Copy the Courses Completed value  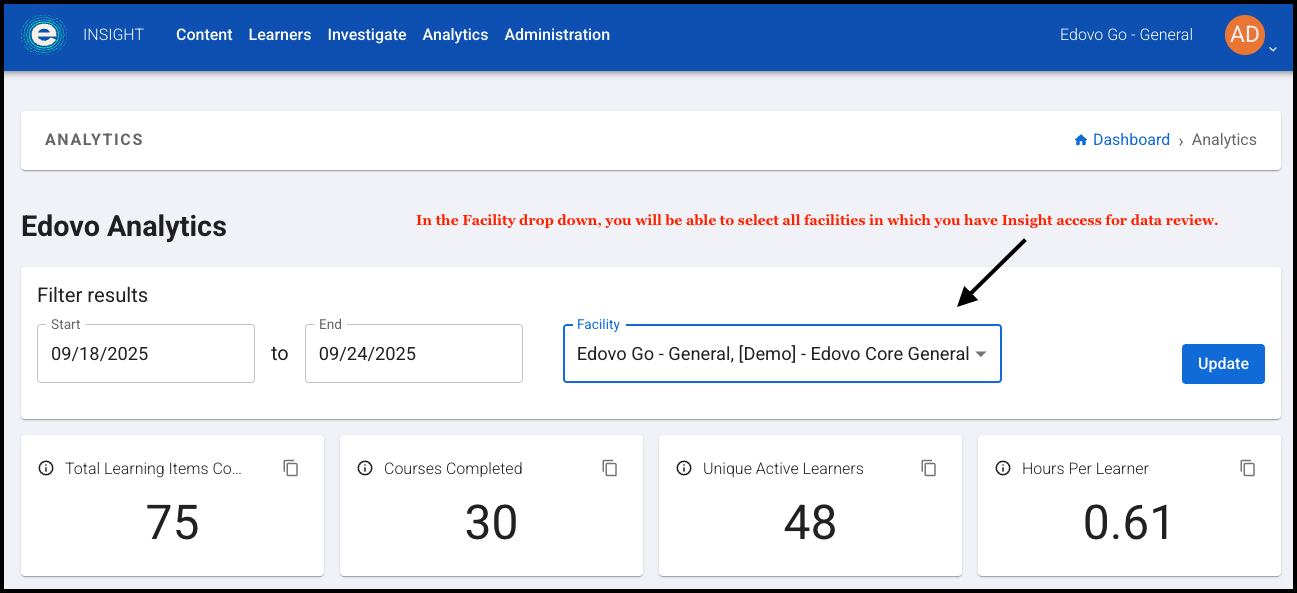pyautogui.click(x=610, y=468)
